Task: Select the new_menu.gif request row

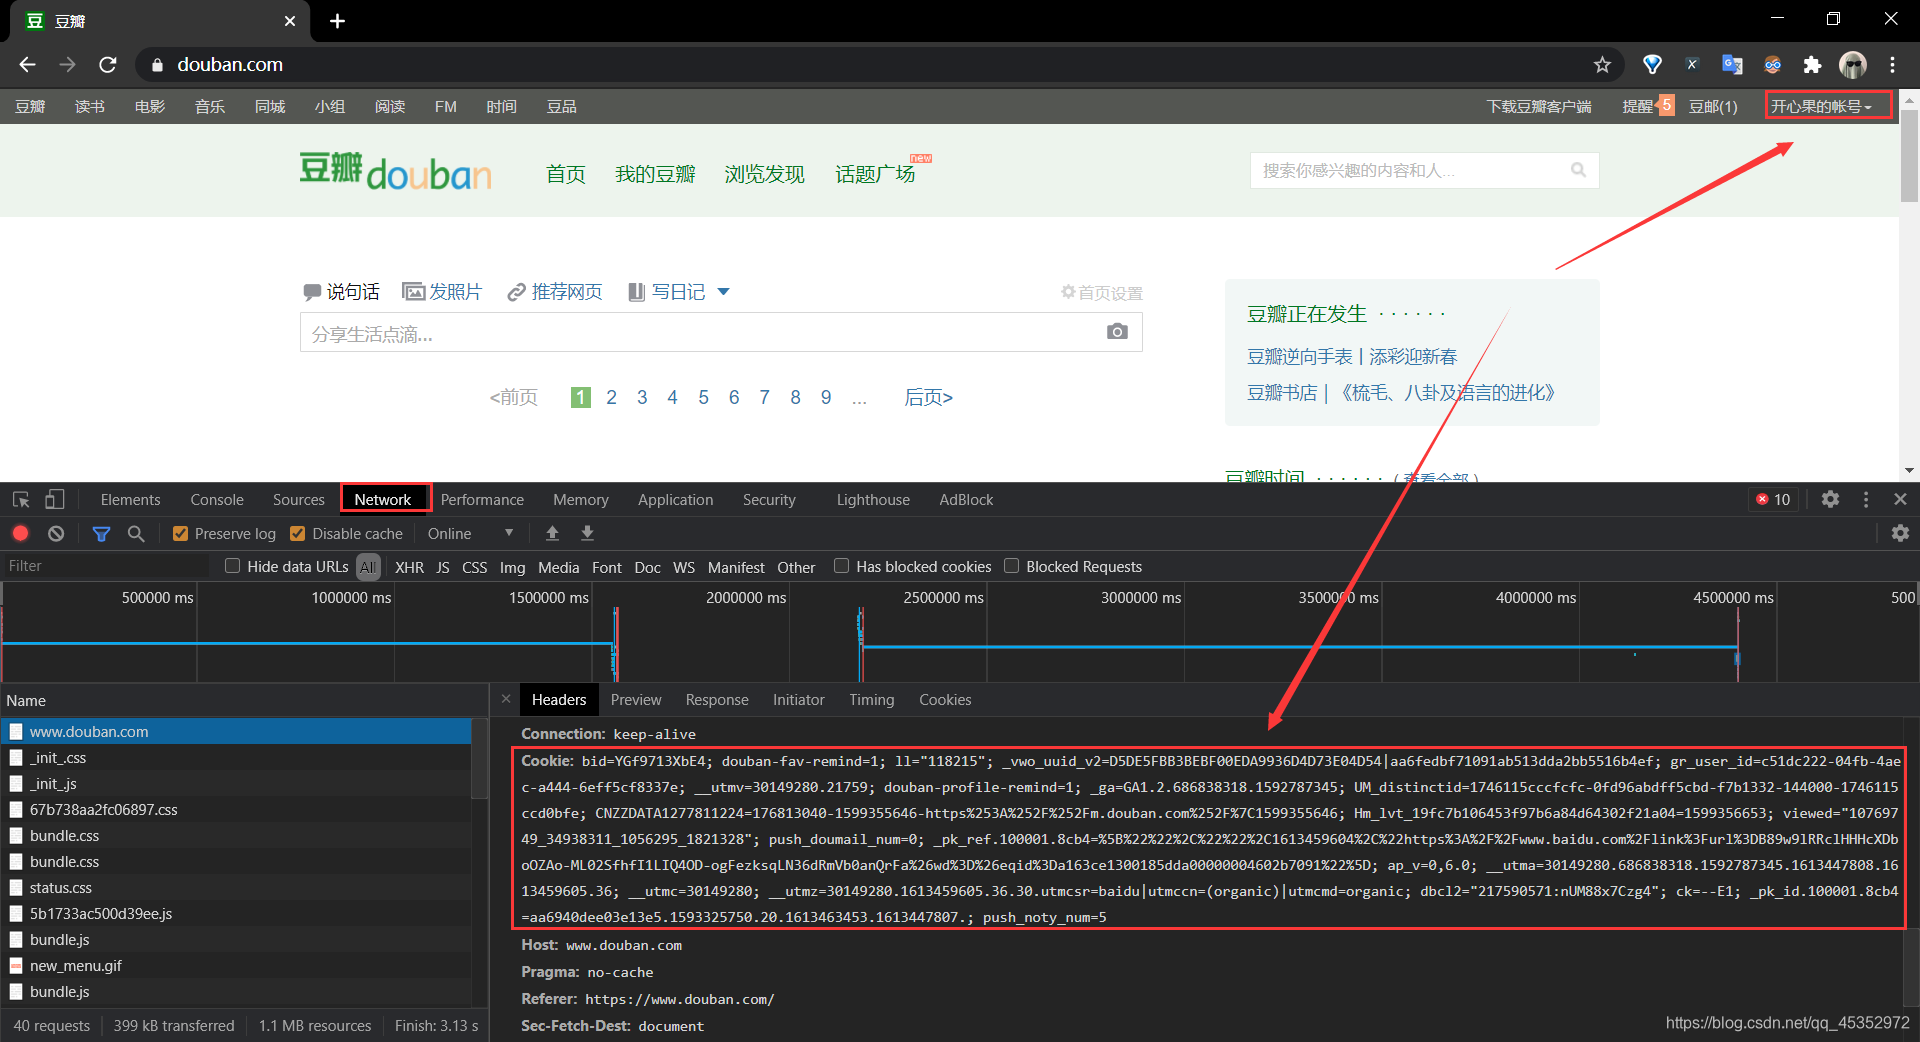Action: coord(236,965)
